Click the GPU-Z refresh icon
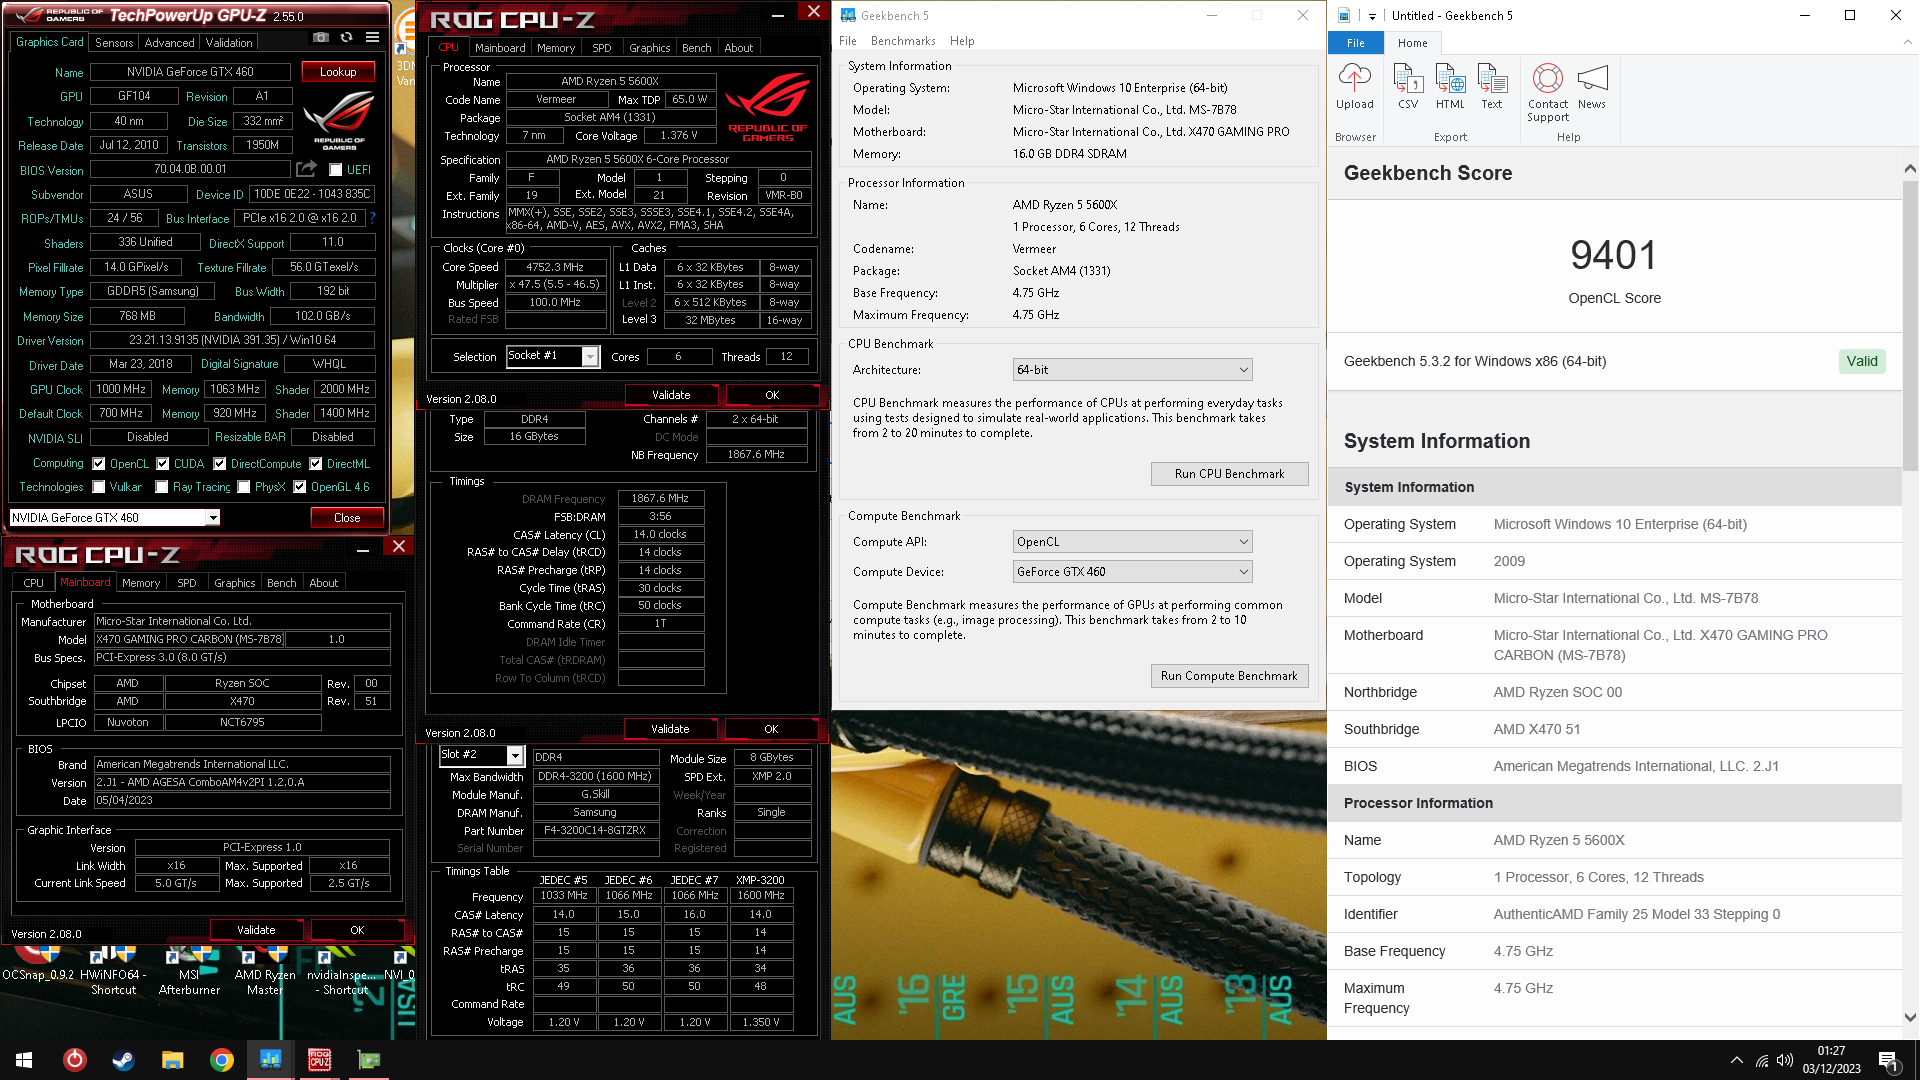 (x=346, y=38)
